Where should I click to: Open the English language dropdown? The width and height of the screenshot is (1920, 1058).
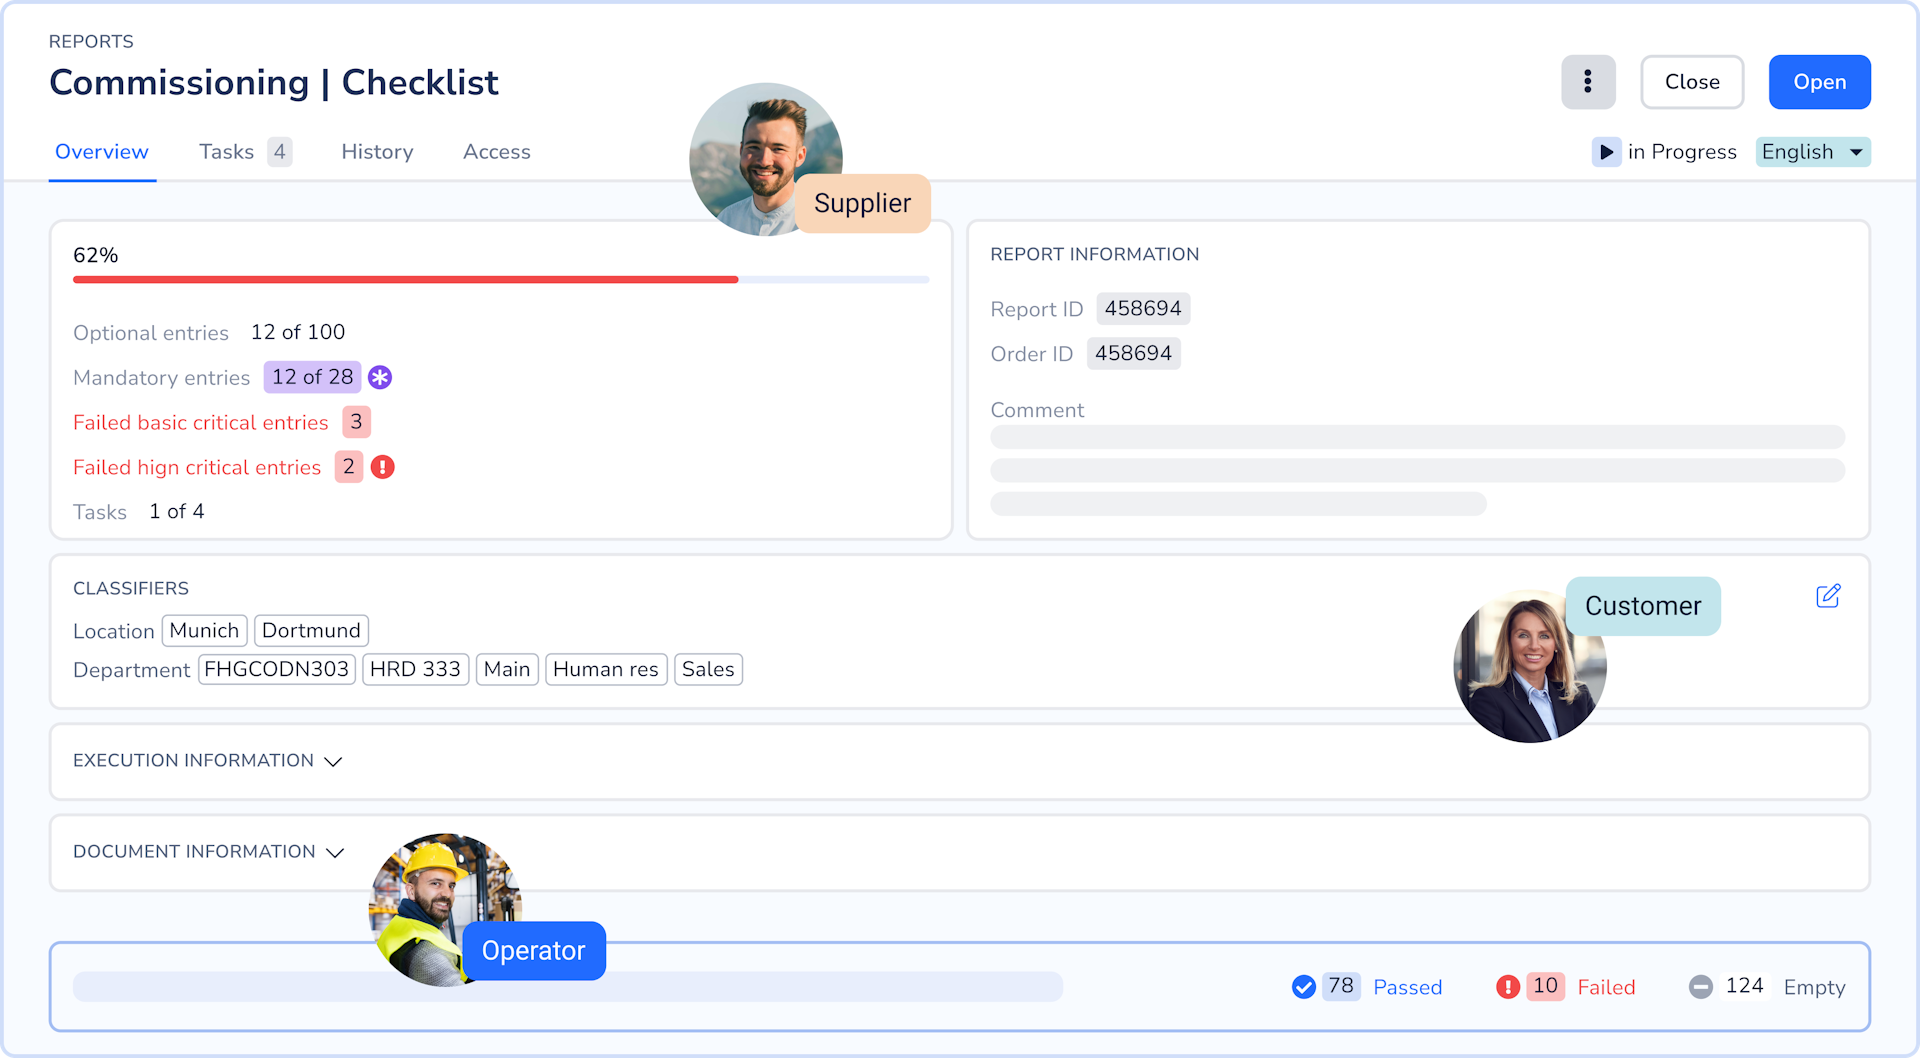pyautogui.click(x=1812, y=152)
